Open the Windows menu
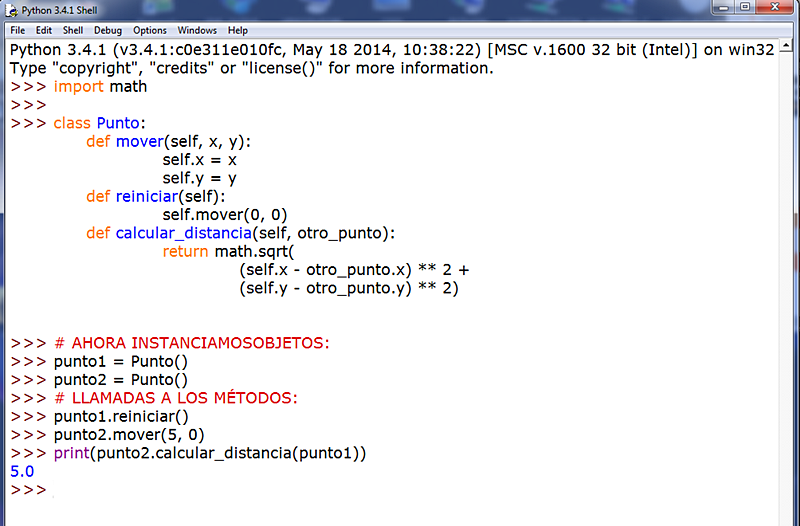Image resolution: width=800 pixels, height=526 pixels. pyautogui.click(x=197, y=31)
